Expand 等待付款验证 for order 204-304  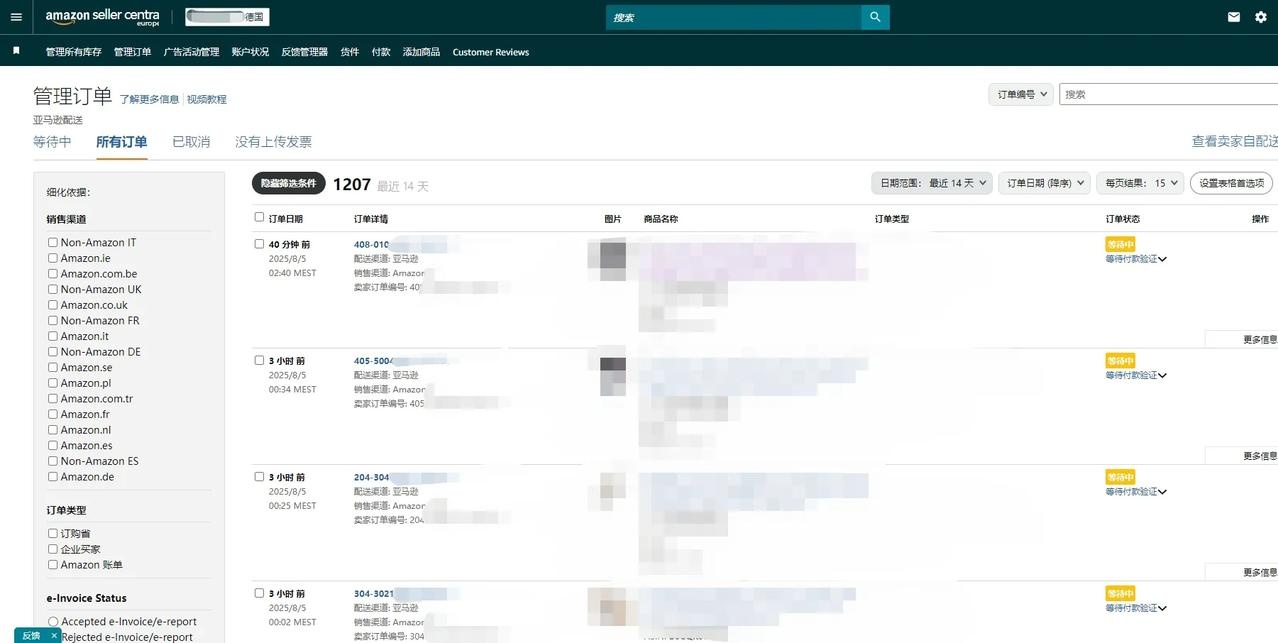(x=1136, y=491)
